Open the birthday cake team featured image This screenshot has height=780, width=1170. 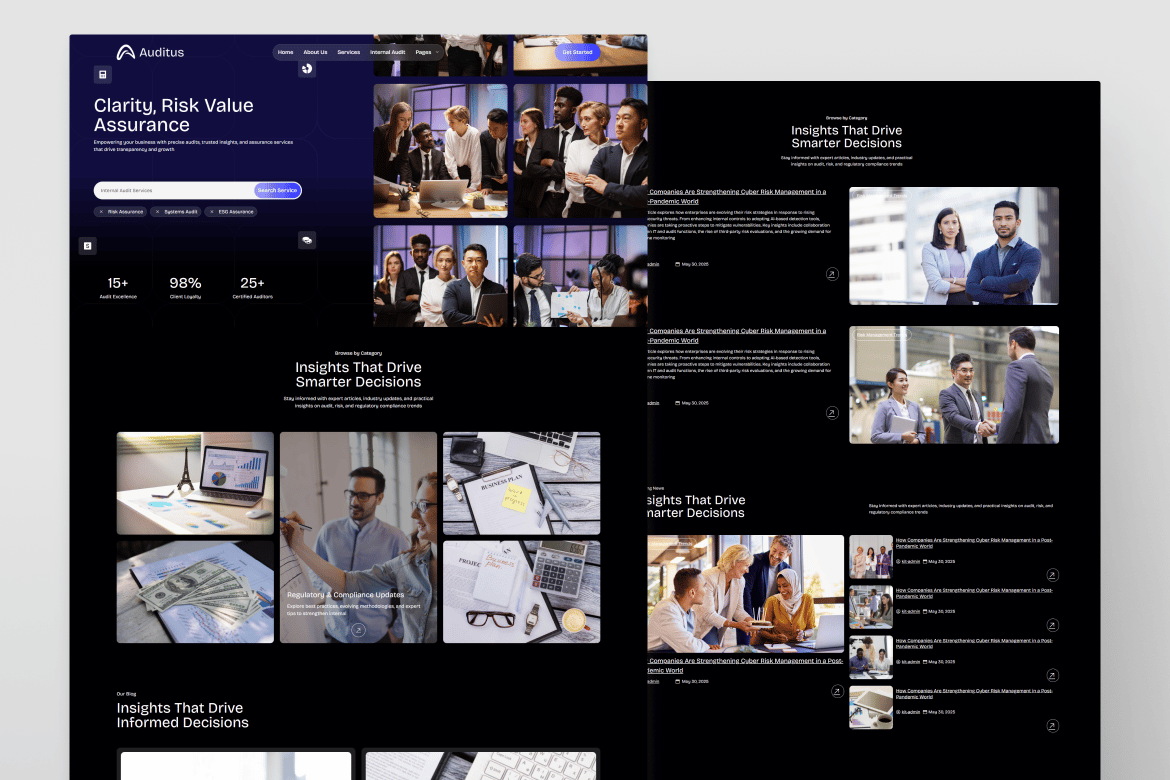tap(745, 593)
